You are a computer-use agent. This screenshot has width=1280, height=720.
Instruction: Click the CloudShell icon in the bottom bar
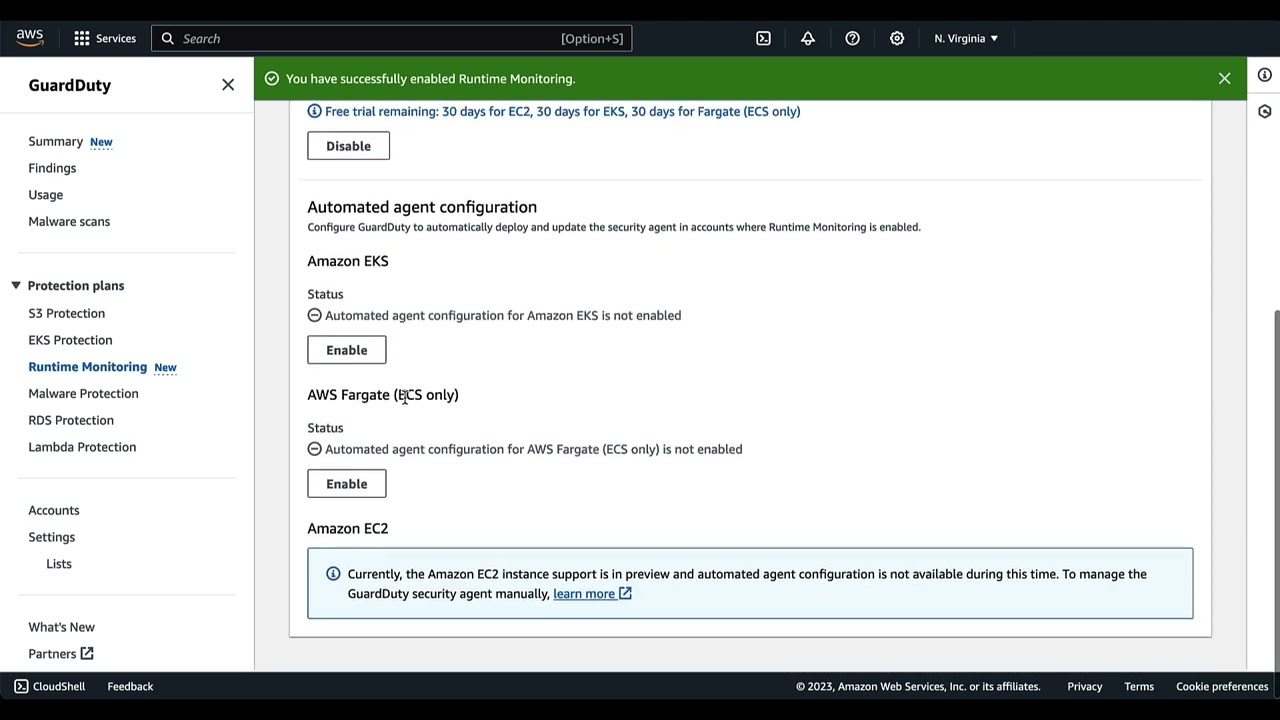point(21,686)
